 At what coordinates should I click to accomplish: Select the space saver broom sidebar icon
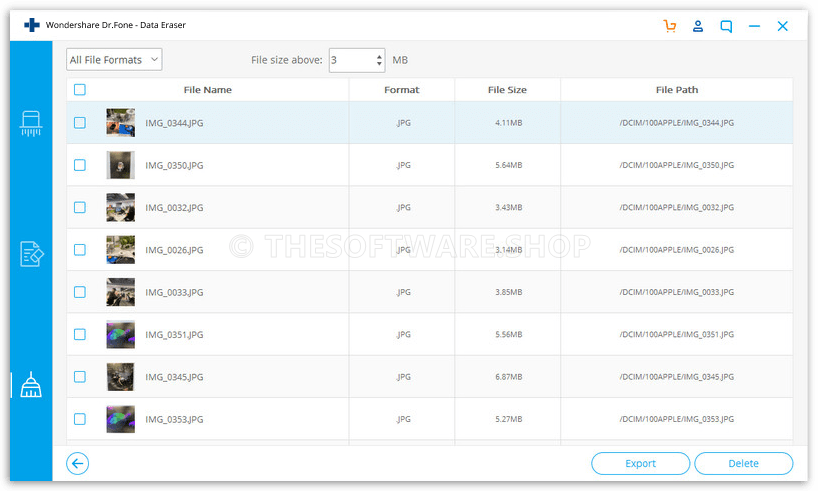click(x=31, y=385)
